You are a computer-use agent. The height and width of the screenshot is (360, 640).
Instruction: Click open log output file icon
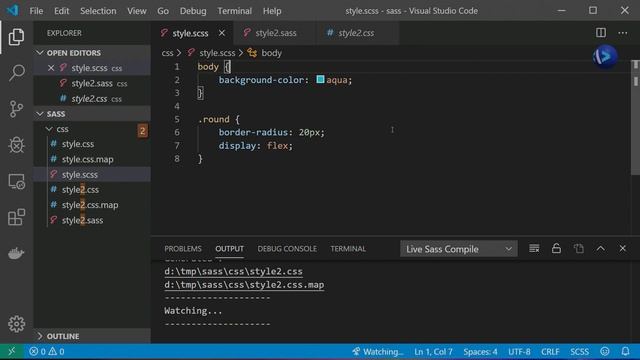pos(578,249)
